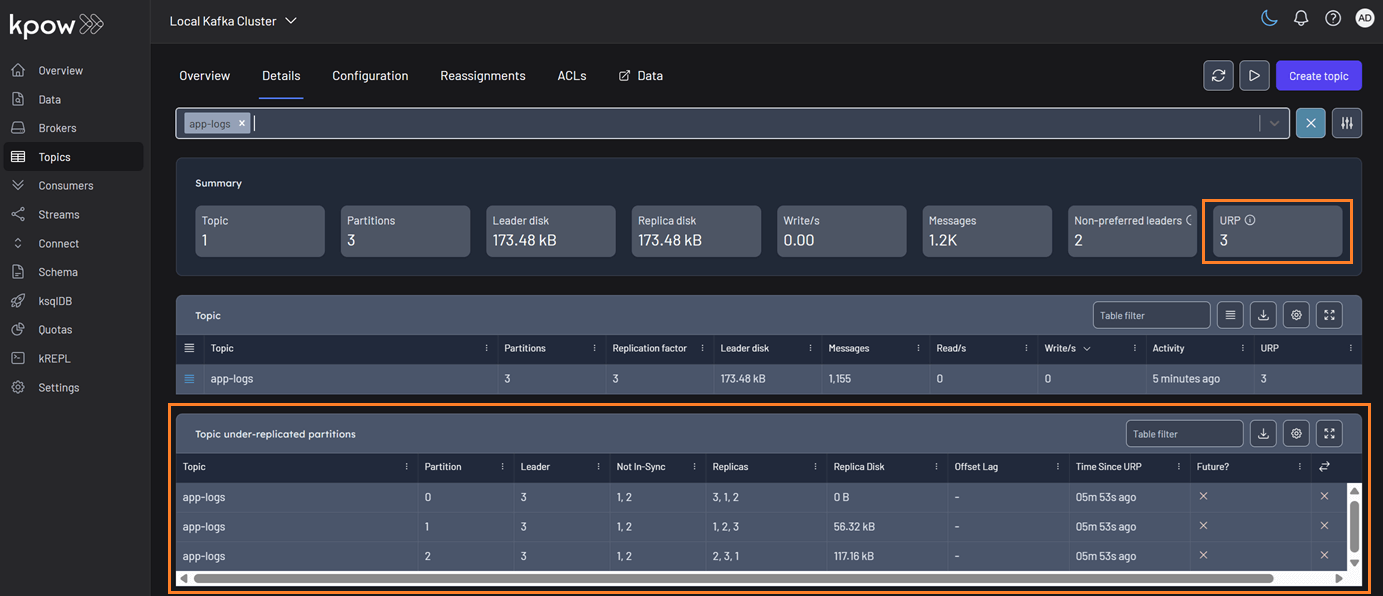
Task: Open Topic table gear settings
Action: [1297, 315]
